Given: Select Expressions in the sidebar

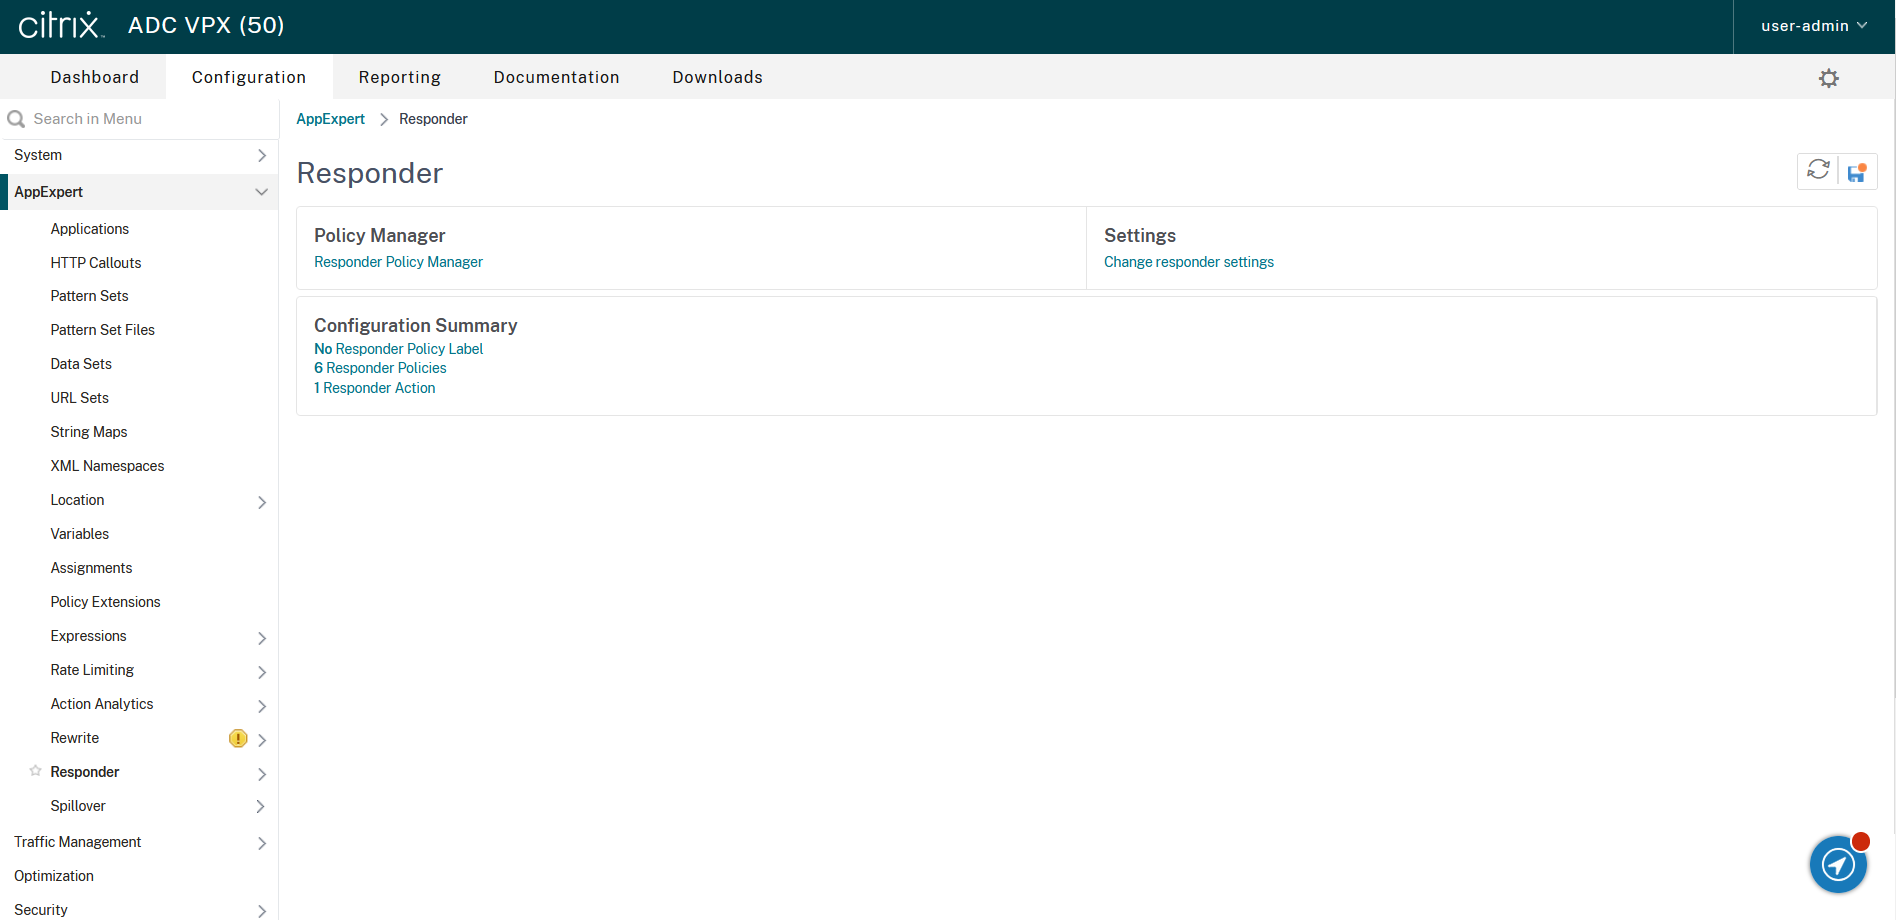Looking at the screenshot, I should coord(89,636).
